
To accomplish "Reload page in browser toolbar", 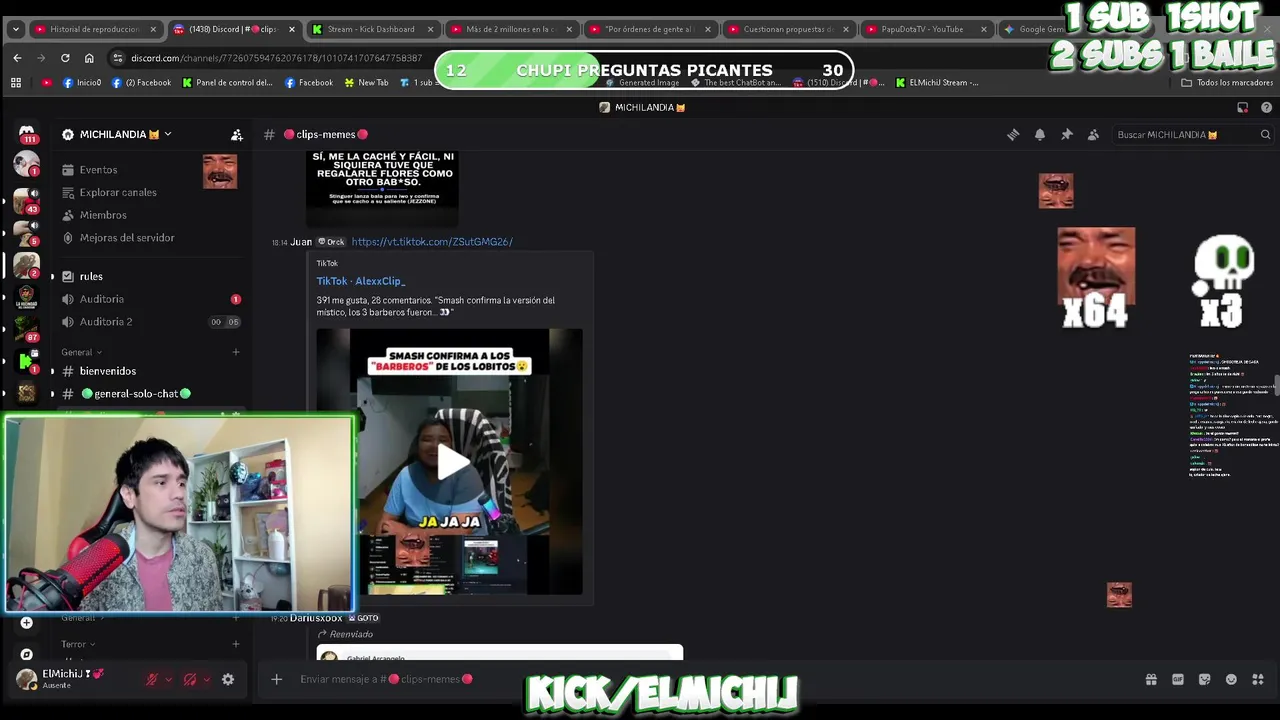I will [65, 58].
